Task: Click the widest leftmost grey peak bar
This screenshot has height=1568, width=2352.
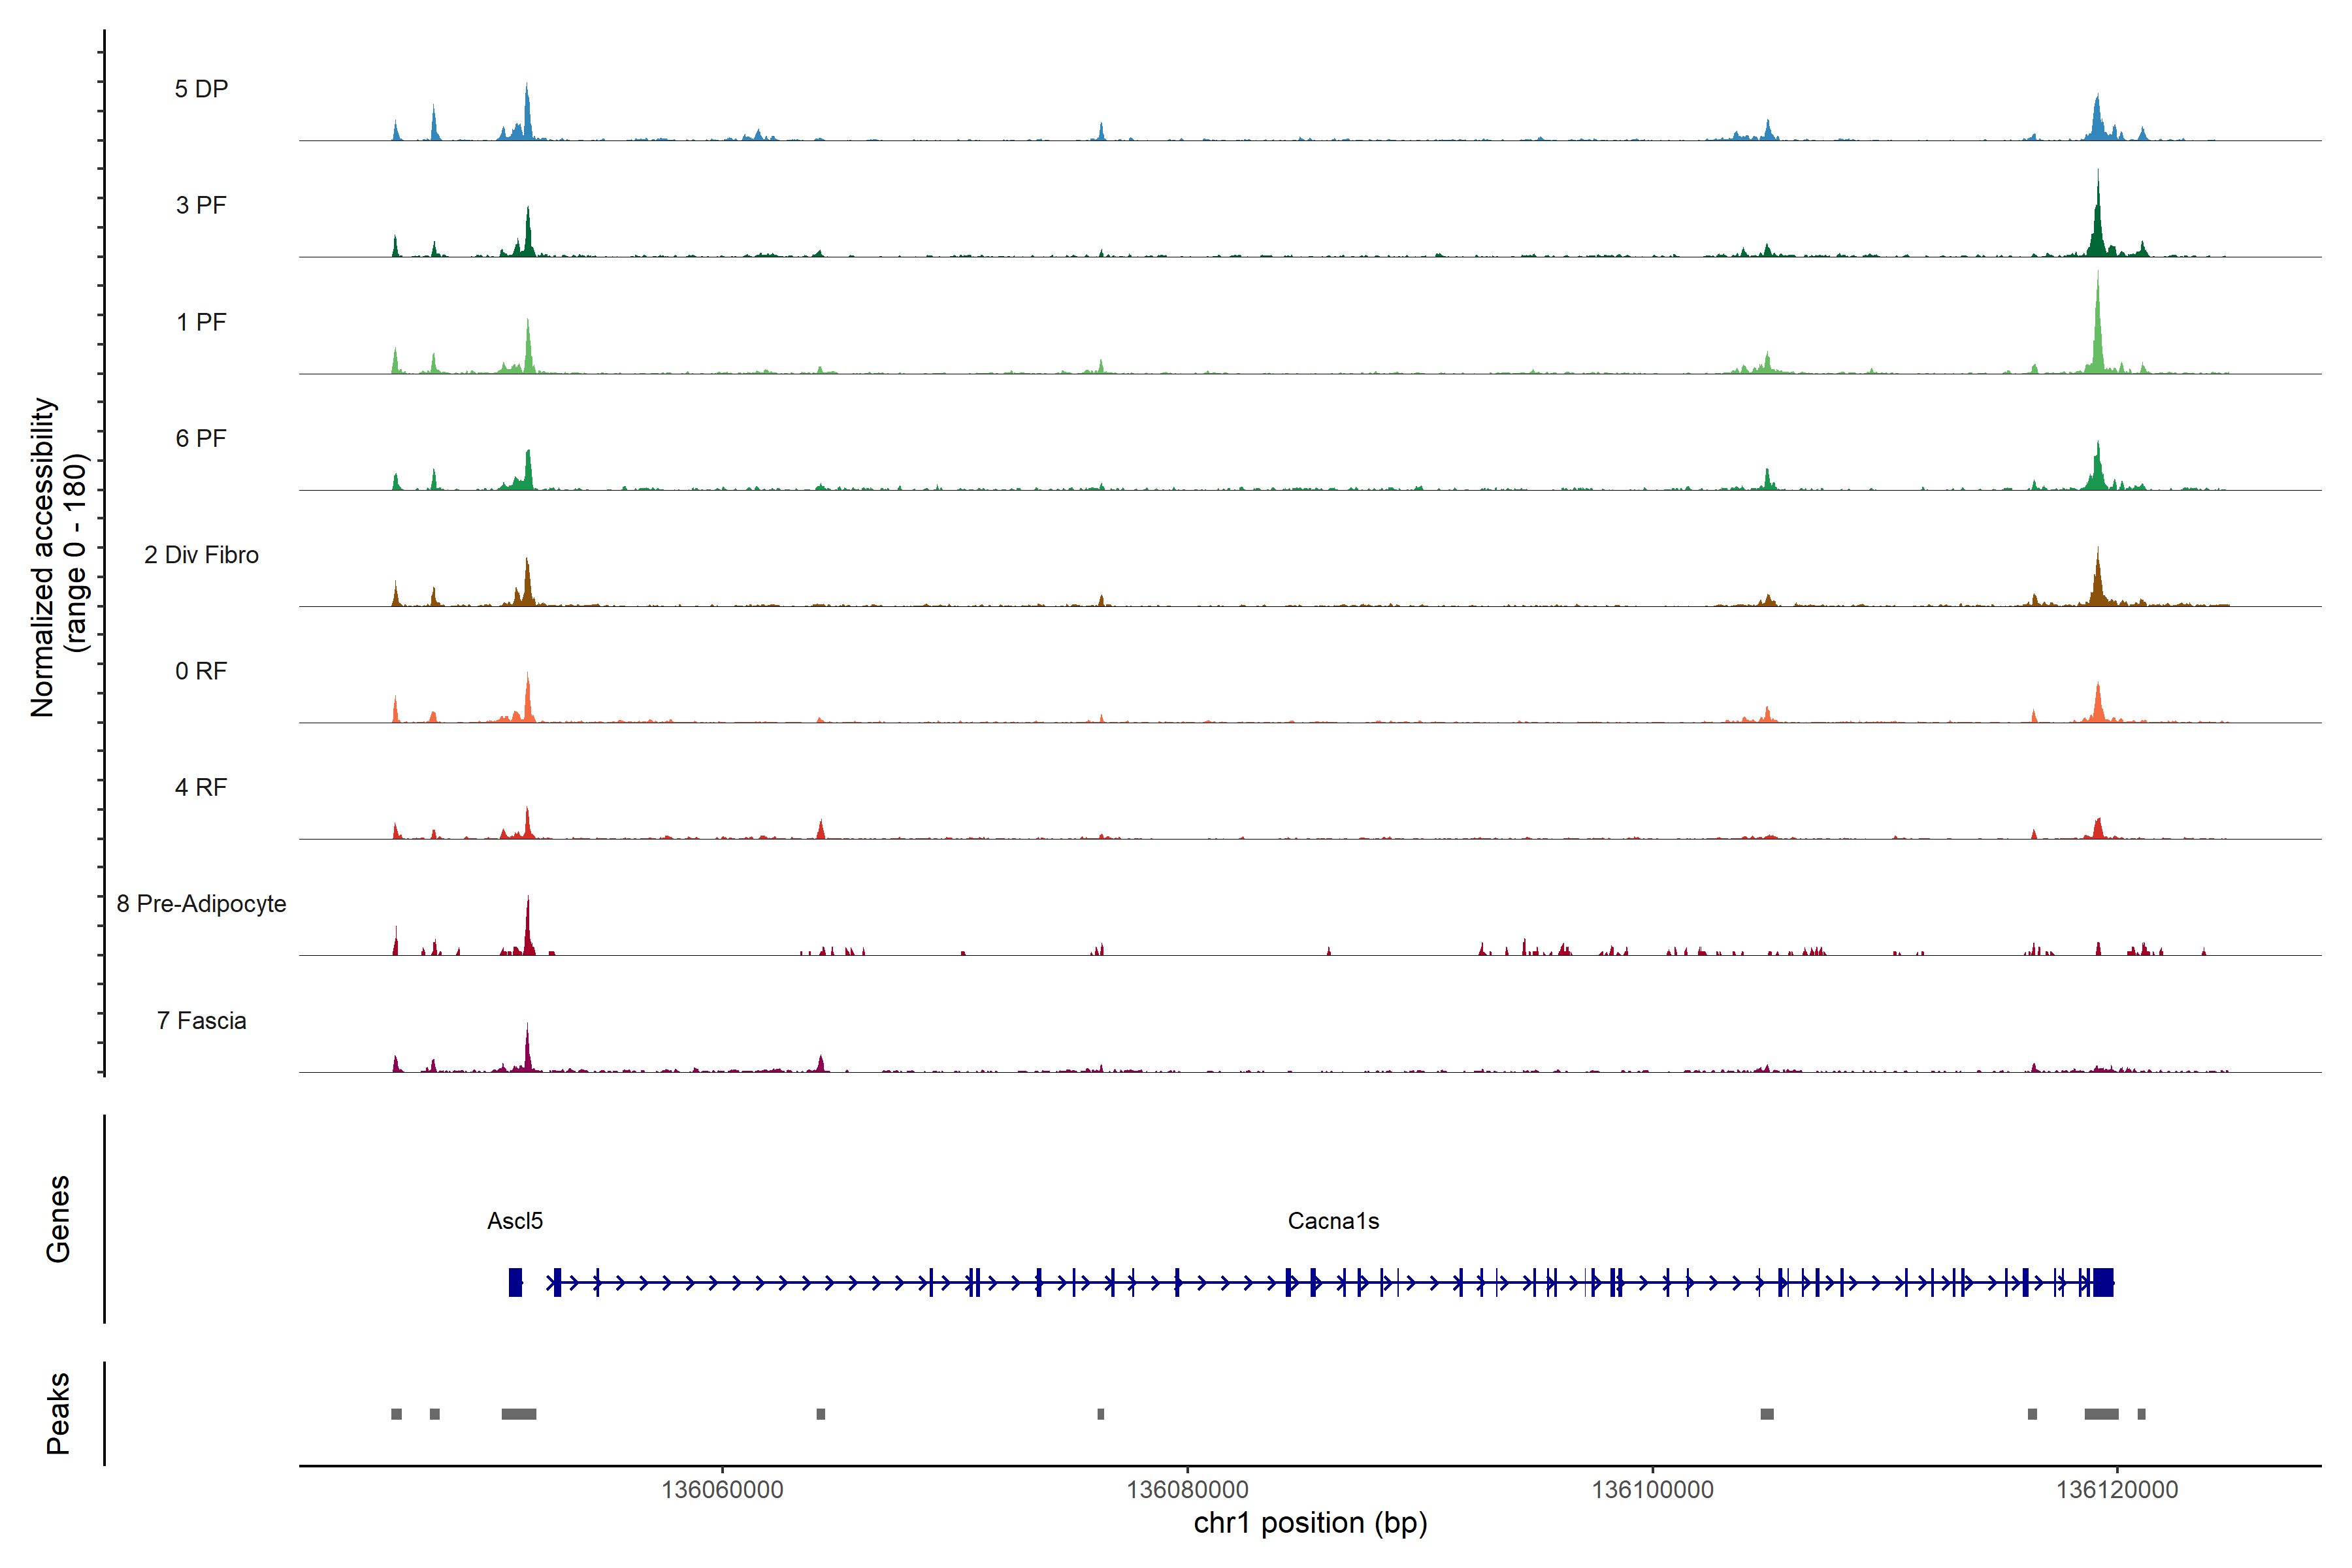Action: coord(519,1414)
